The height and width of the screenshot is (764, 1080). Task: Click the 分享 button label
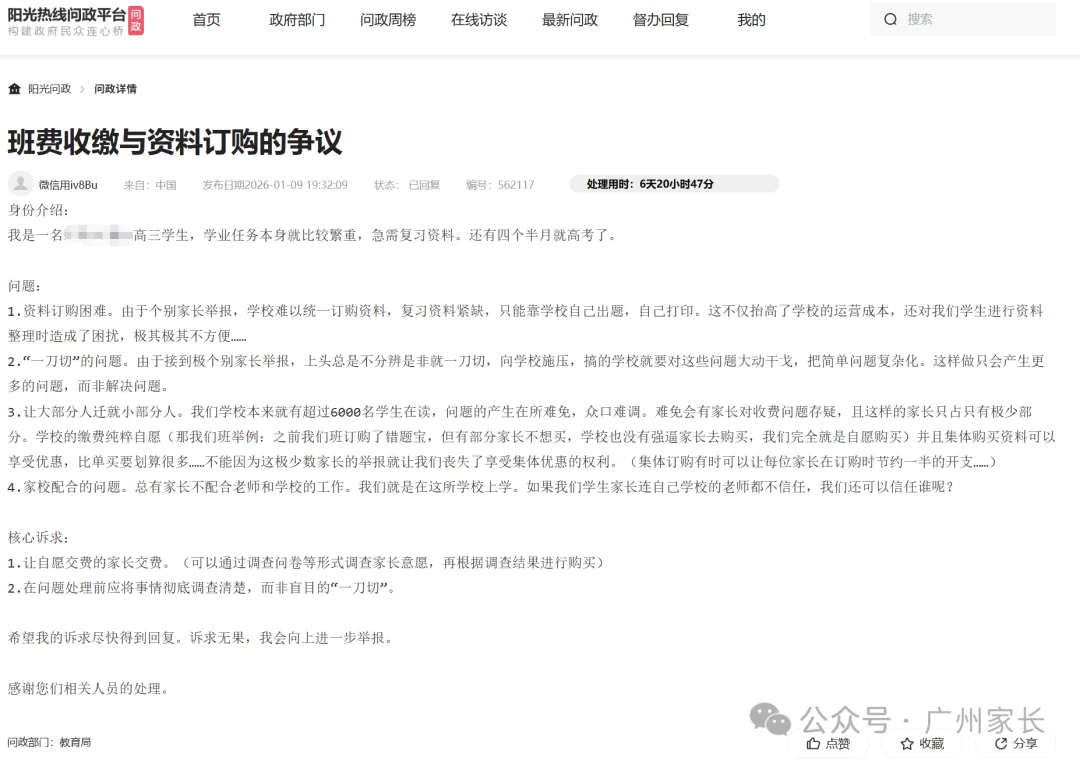pyautogui.click(x=1026, y=743)
